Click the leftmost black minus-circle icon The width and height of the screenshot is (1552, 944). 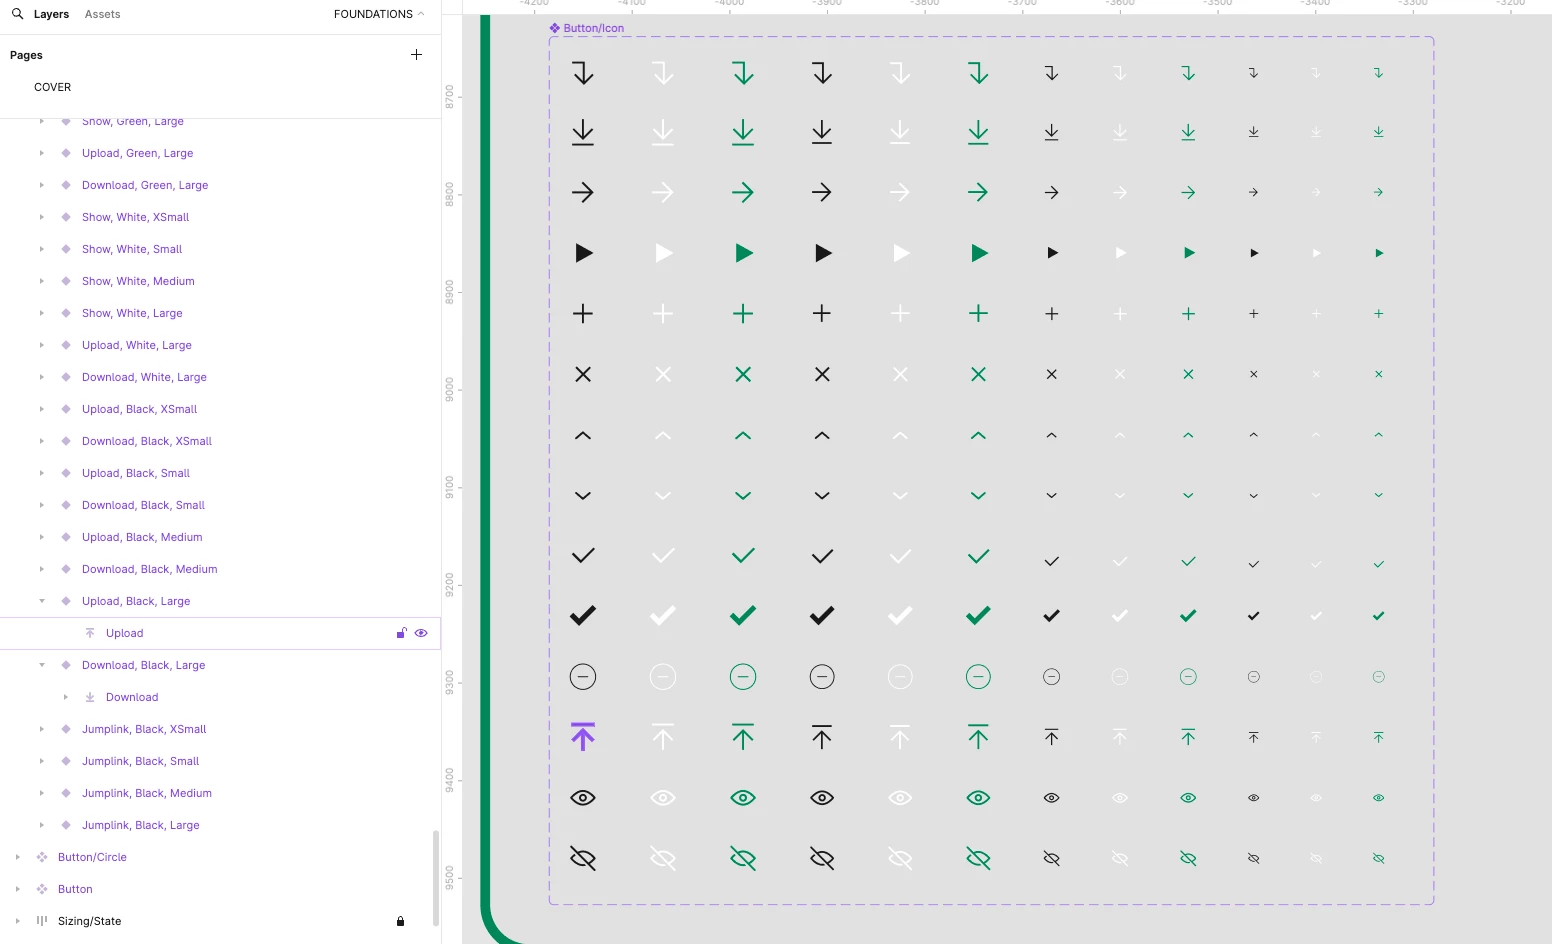point(583,677)
